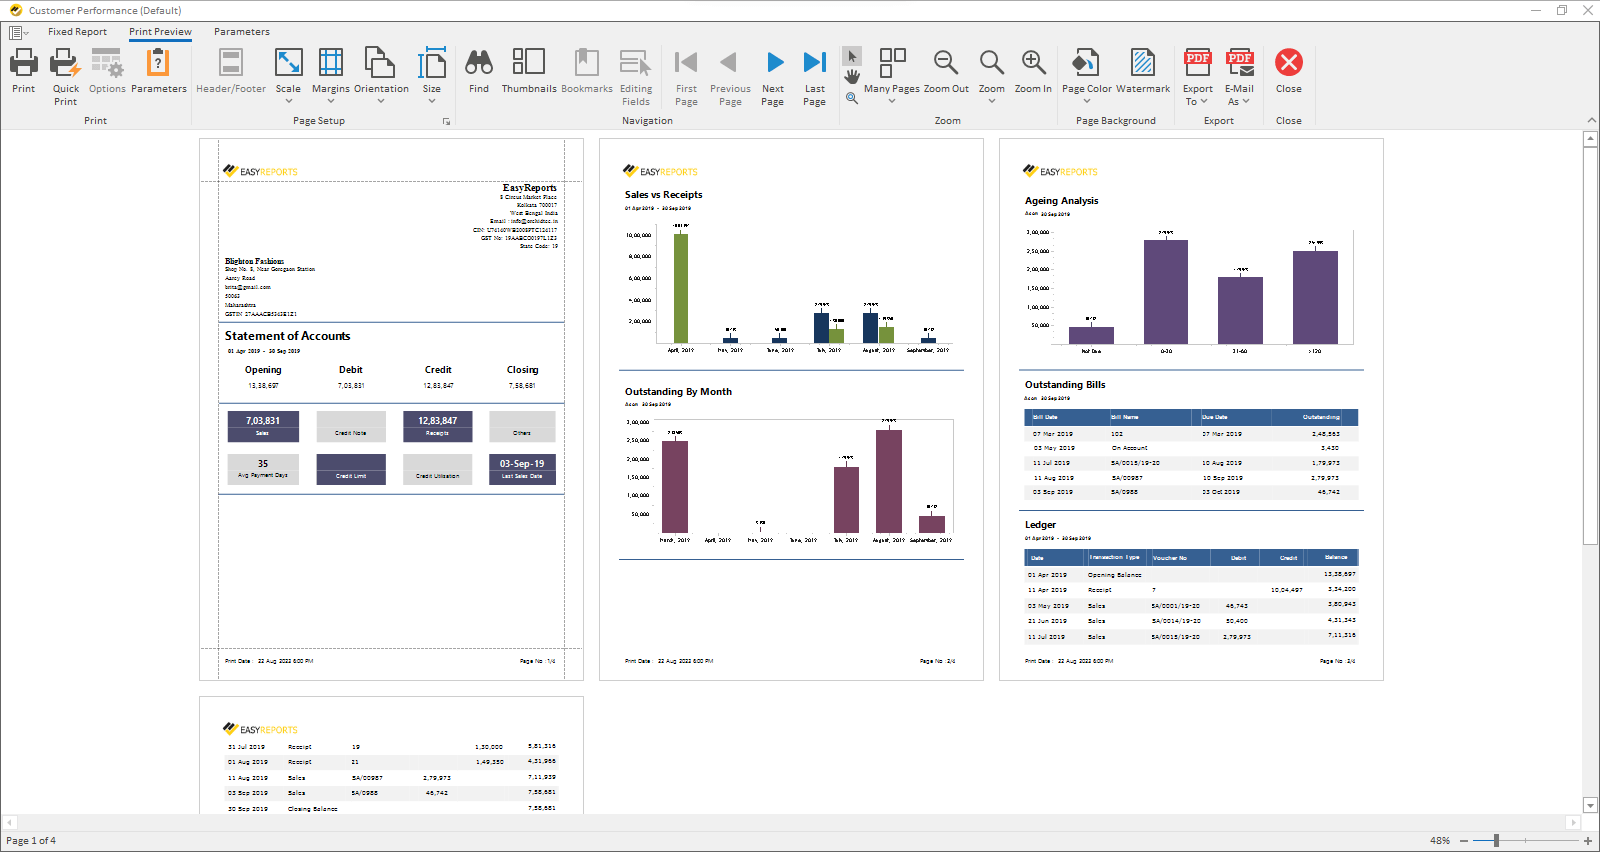Image resolution: width=1600 pixels, height=852 pixels.
Task: Open the Header/Footer tool
Action: click(231, 64)
